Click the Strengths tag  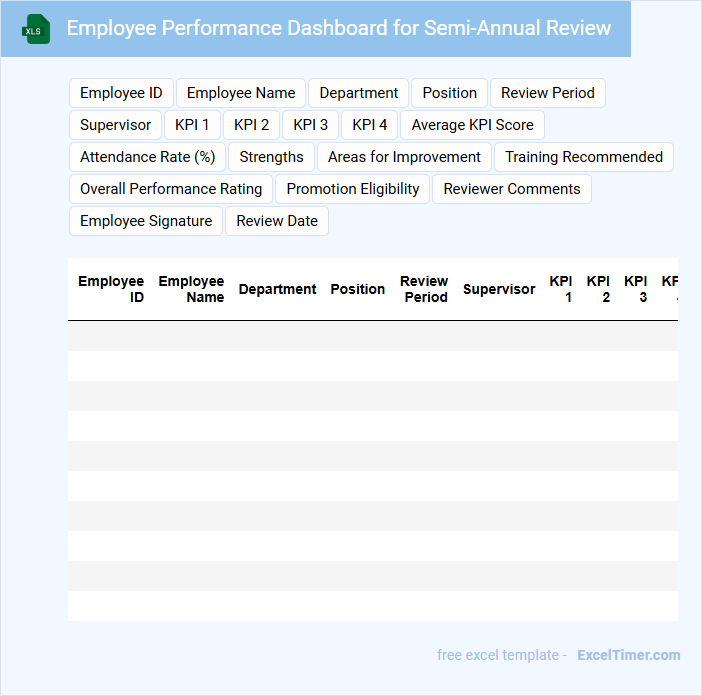271,157
